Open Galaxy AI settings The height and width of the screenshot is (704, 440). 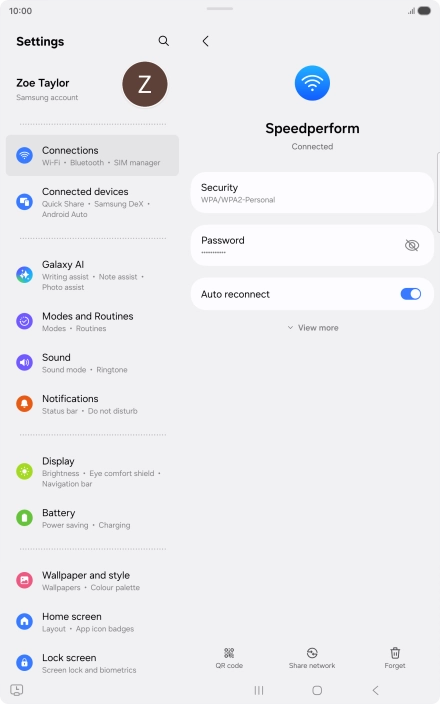92,275
